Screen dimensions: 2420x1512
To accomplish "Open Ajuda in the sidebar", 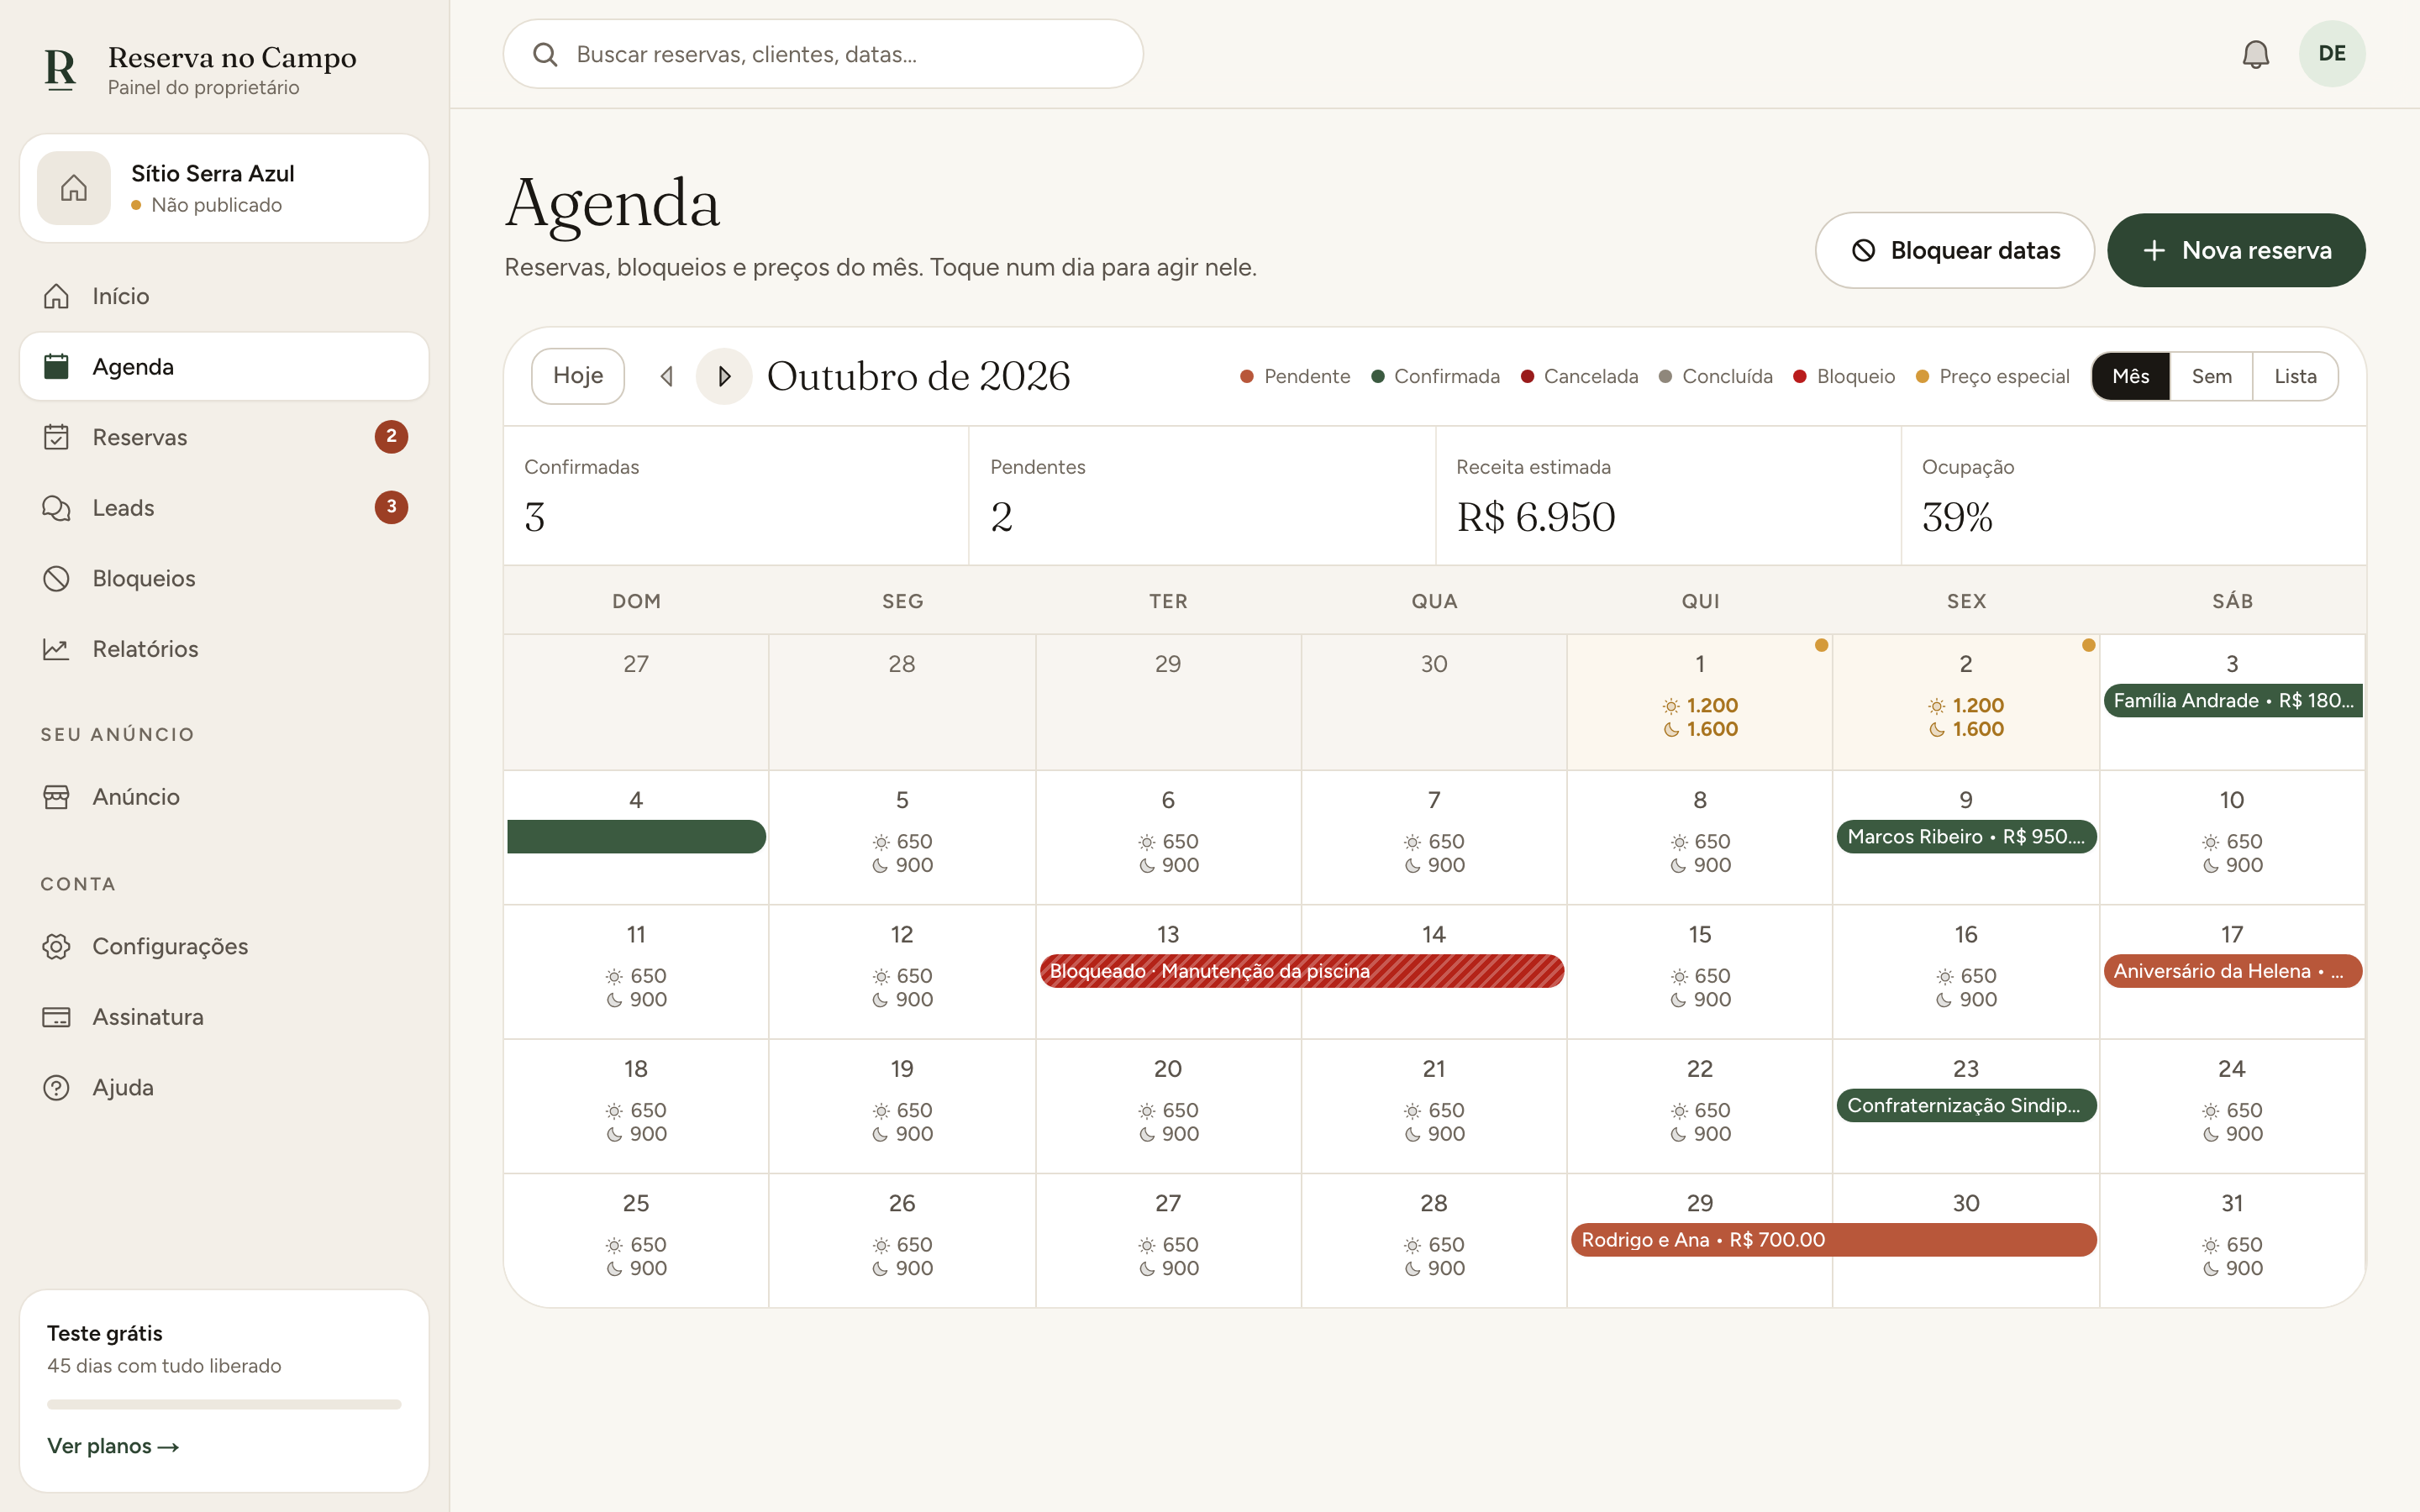I will pos(224,1087).
